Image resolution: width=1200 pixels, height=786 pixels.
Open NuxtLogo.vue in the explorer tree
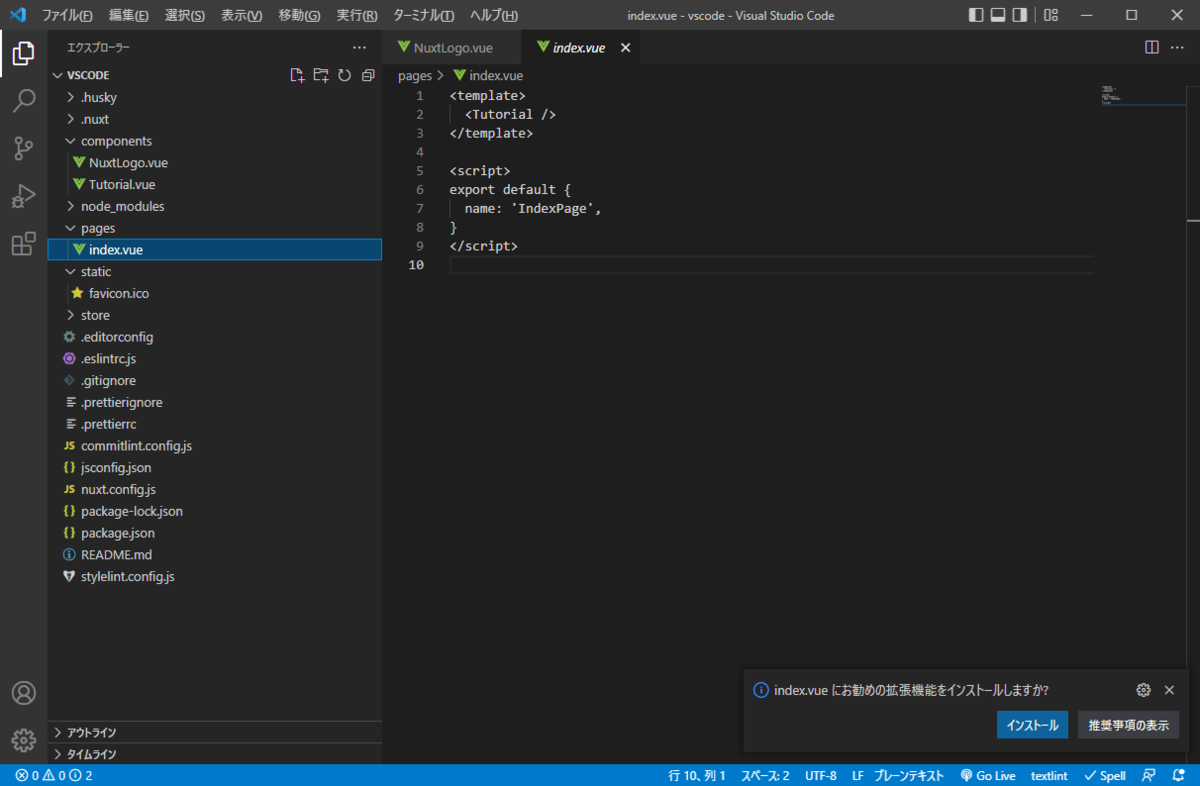215,162
